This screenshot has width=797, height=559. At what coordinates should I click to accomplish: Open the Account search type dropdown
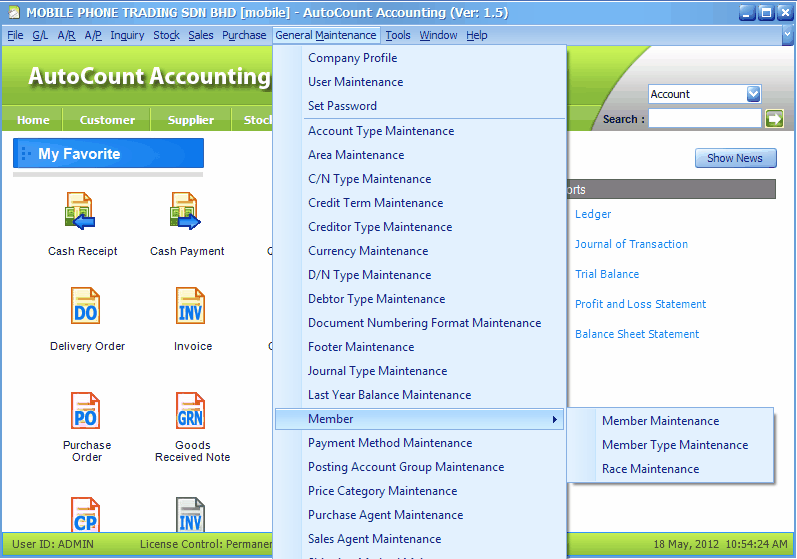pyautogui.click(x=754, y=94)
